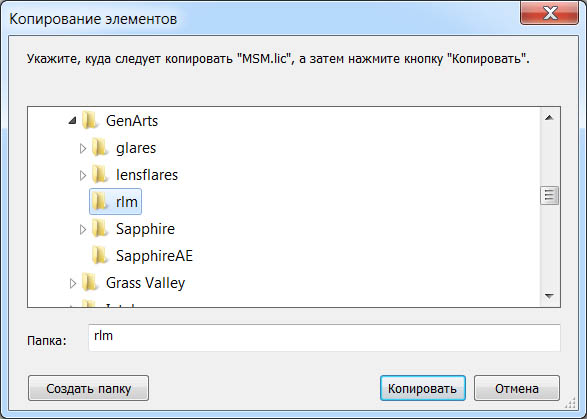Click the Создать папку button
The image size is (587, 419).
tap(88, 388)
